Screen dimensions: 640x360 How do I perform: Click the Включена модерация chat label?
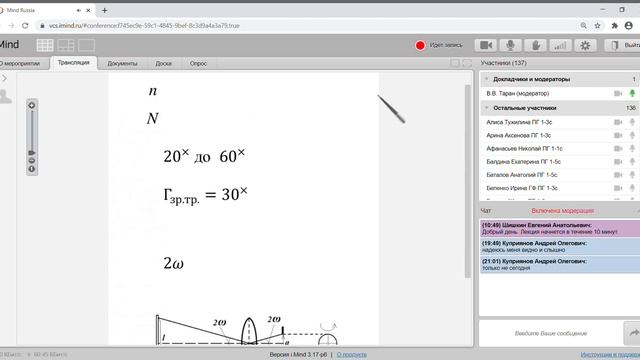click(x=562, y=211)
